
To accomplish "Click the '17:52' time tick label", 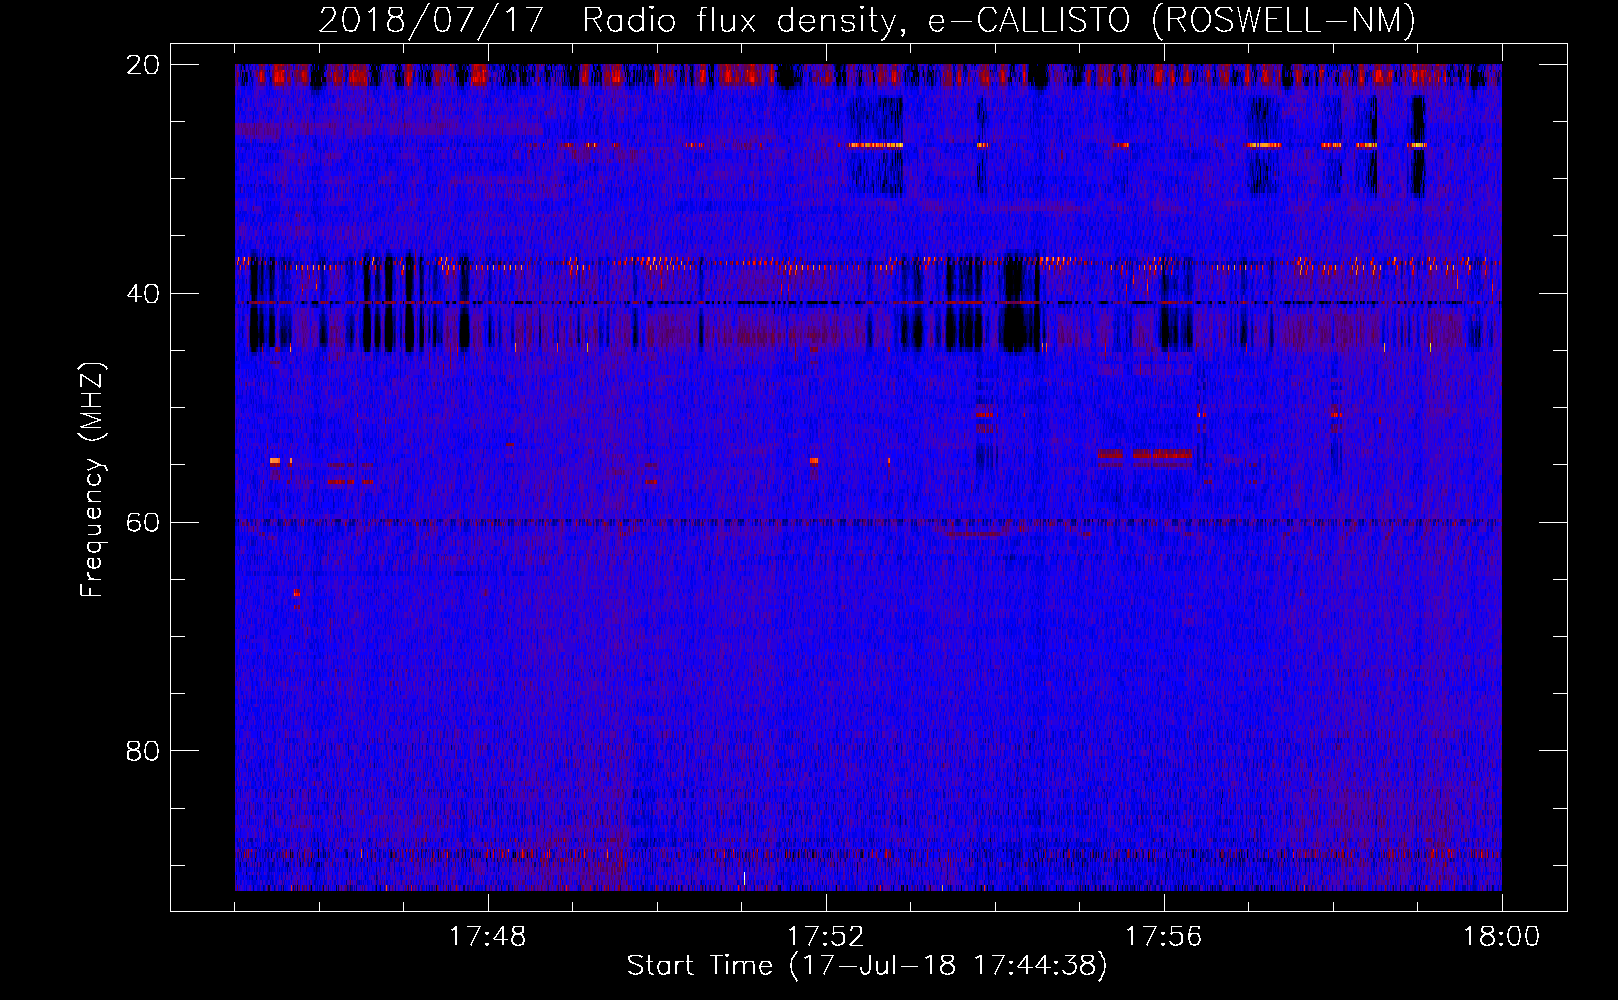I will click(x=825, y=937).
